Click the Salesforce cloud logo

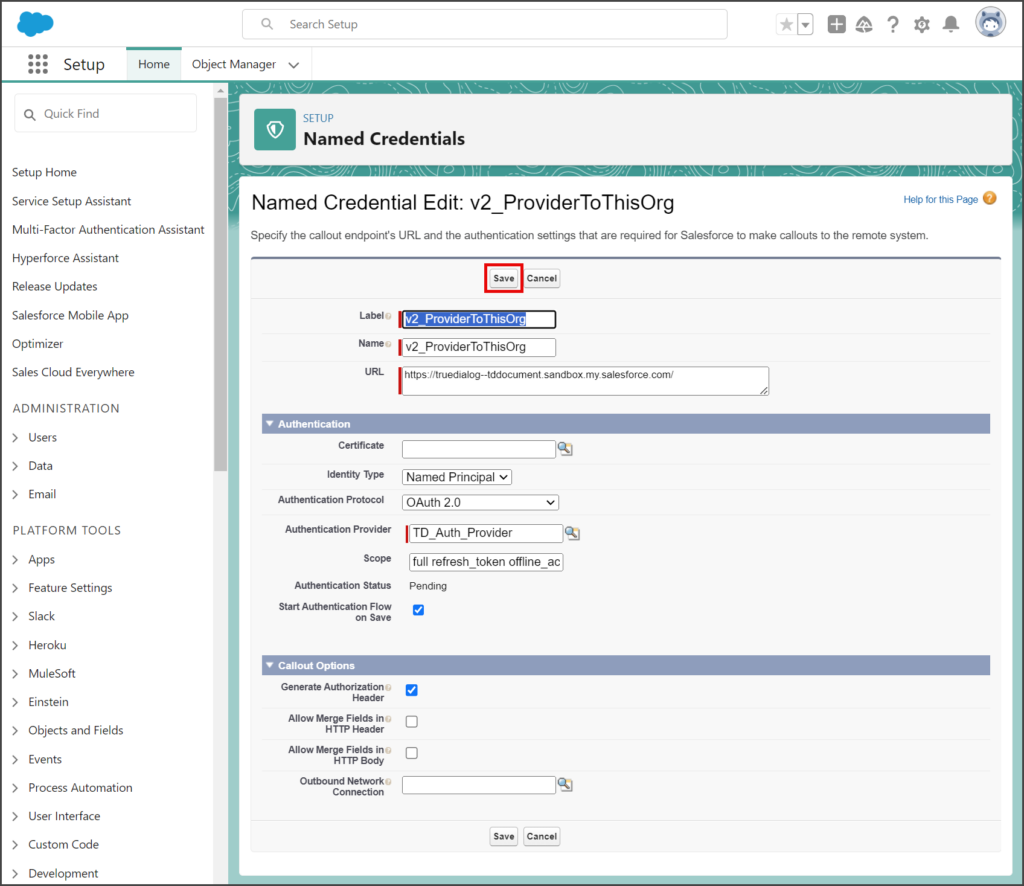[x=35, y=24]
